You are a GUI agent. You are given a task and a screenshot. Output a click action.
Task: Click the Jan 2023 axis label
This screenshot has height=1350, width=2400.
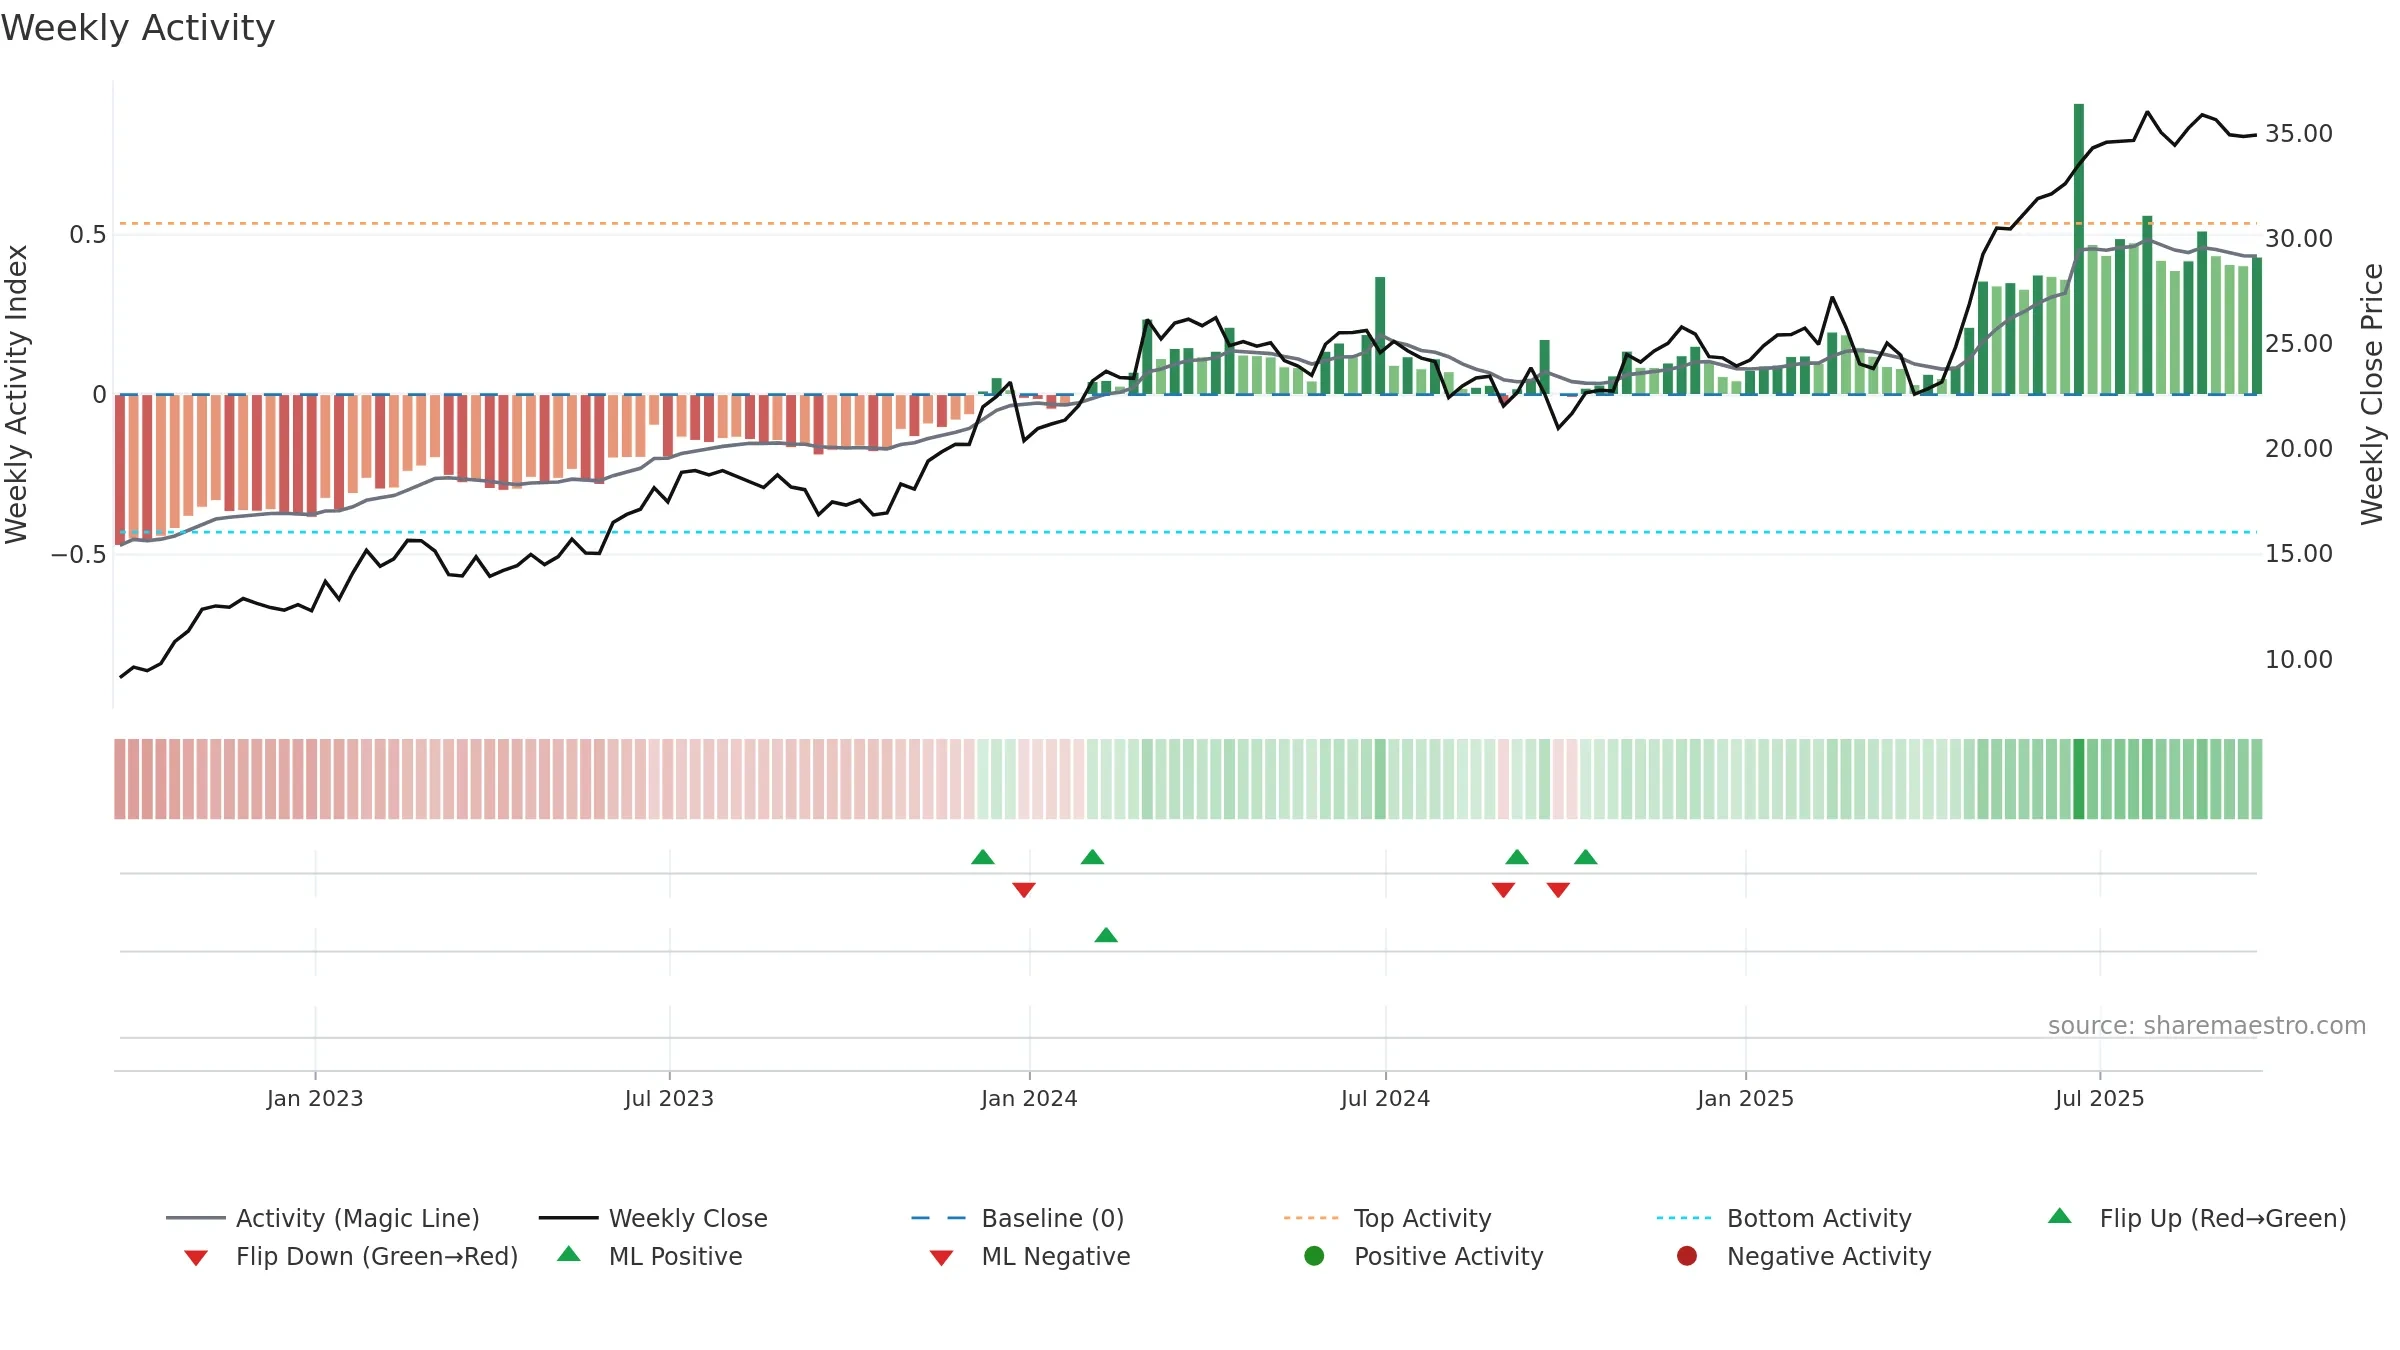(315, 1098)
